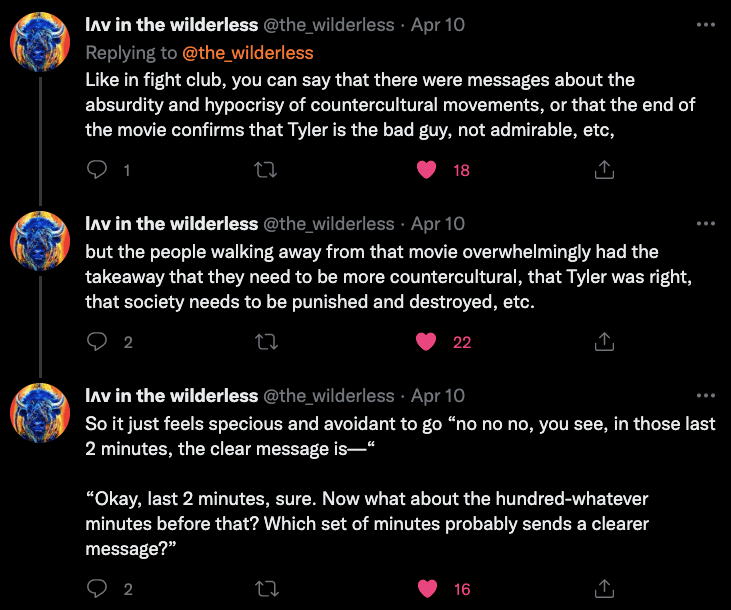Reply to the 'specious and avoidant' tweet
This screenshot has height=610, width=731.
(97, 589)
